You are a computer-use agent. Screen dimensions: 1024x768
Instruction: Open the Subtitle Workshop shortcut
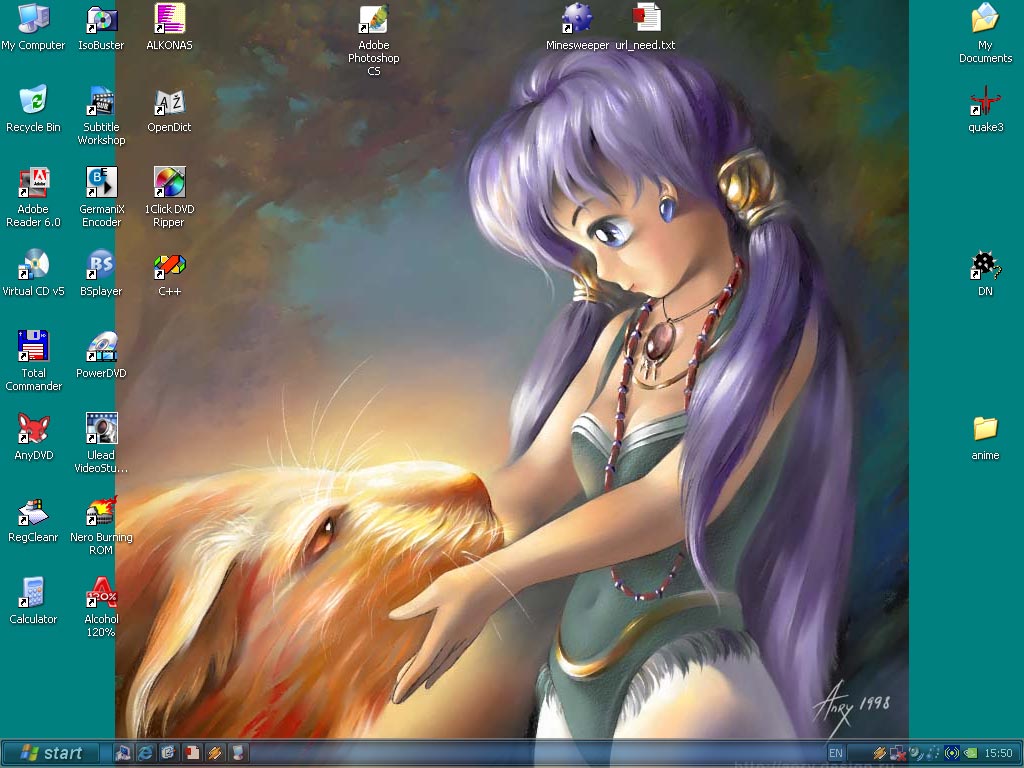pyautogui.click(x=101, y=101)
